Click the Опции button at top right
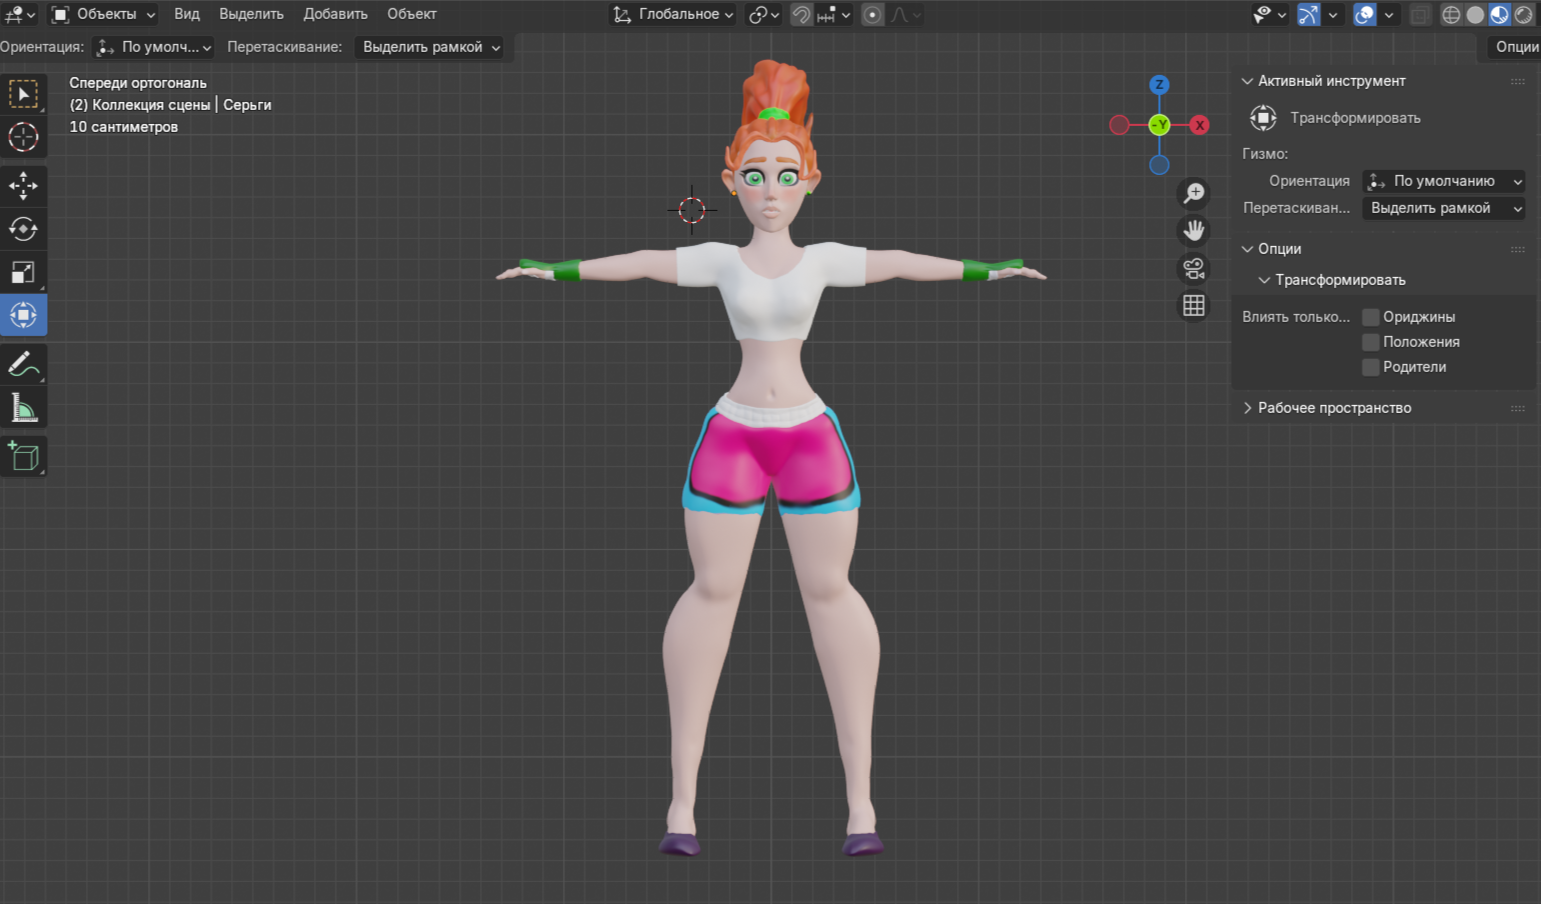The width and height of the screenshot is (1541, 904). 1516,47
